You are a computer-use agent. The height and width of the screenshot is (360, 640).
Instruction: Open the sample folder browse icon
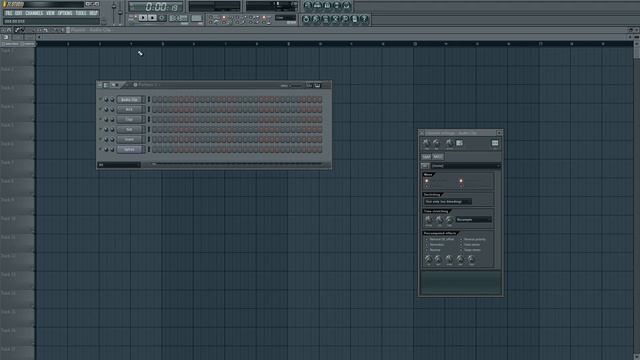point(425,166)
